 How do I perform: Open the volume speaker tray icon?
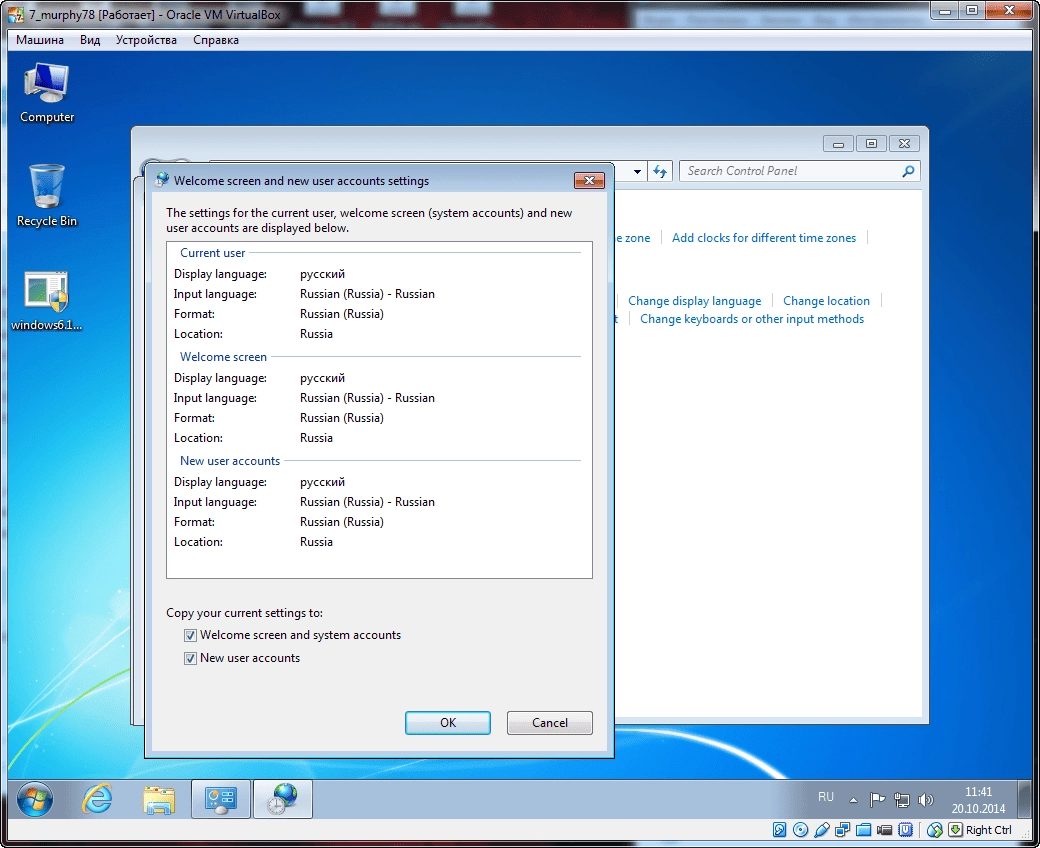(925, 800)
